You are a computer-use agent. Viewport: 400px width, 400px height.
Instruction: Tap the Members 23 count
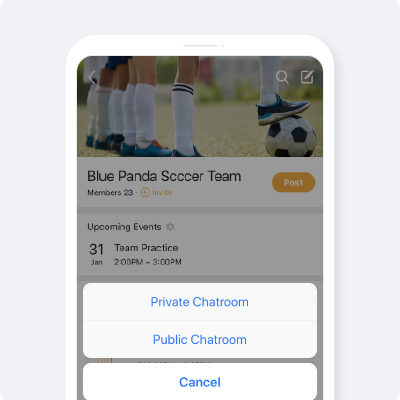[110, 192]
